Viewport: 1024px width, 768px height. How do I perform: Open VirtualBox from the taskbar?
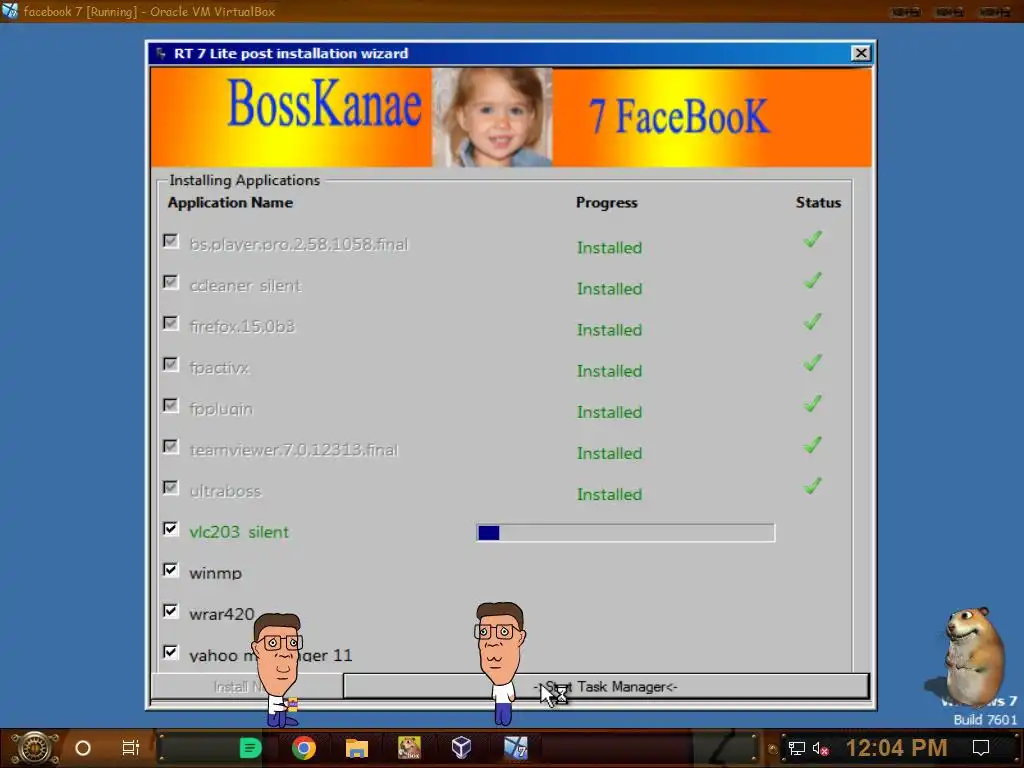(x=462, y=748)
